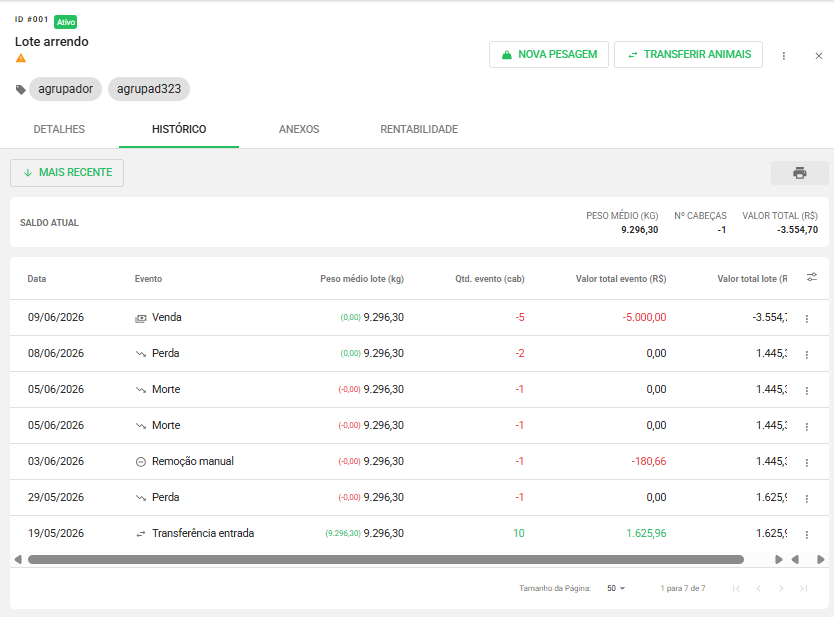Go to last page of results
Image resolution: width=834 pixels, height=617 pixels.
click(804, 588)
